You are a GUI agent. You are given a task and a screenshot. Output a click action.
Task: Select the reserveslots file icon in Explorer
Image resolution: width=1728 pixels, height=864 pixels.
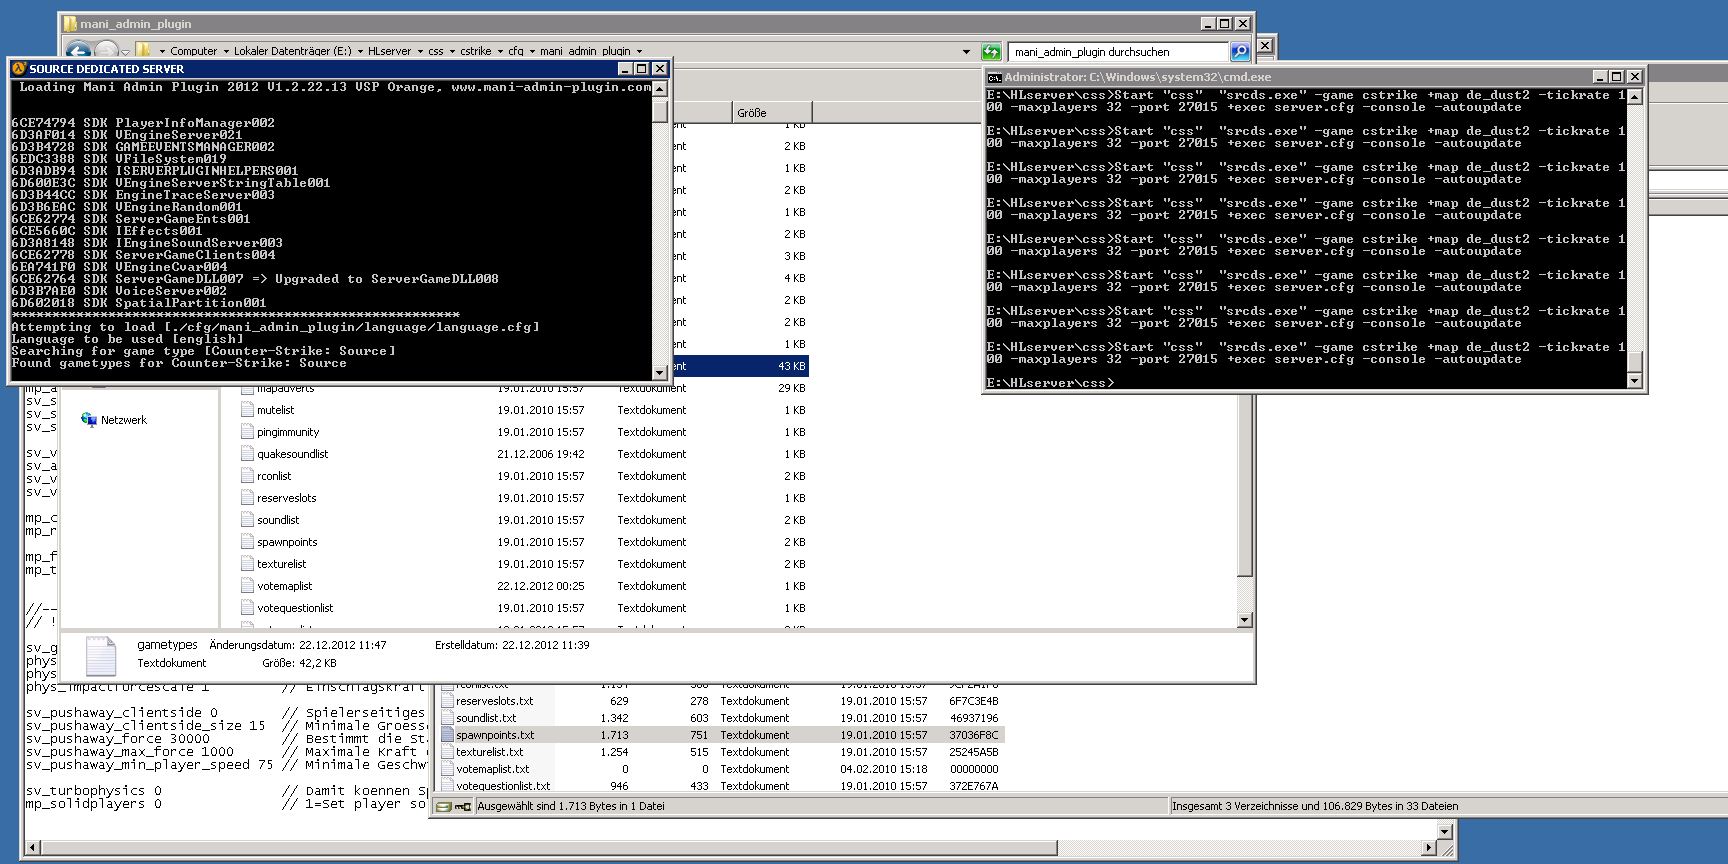point(247,498)
